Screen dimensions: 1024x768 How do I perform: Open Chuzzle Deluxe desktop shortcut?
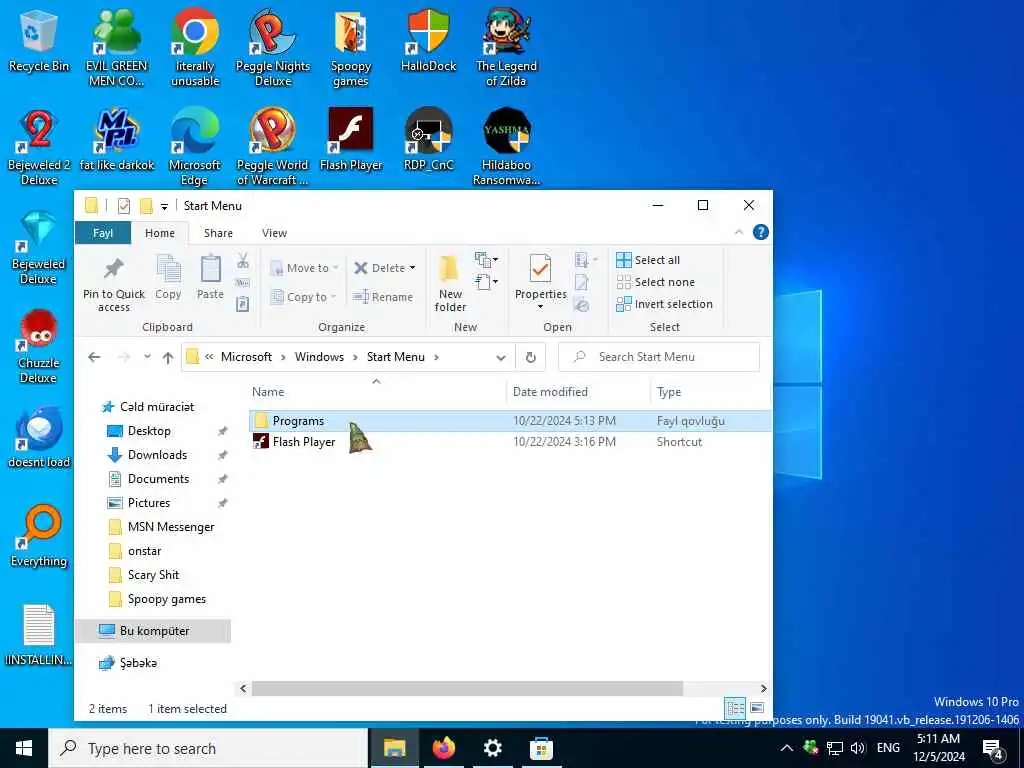coord(39,347)
